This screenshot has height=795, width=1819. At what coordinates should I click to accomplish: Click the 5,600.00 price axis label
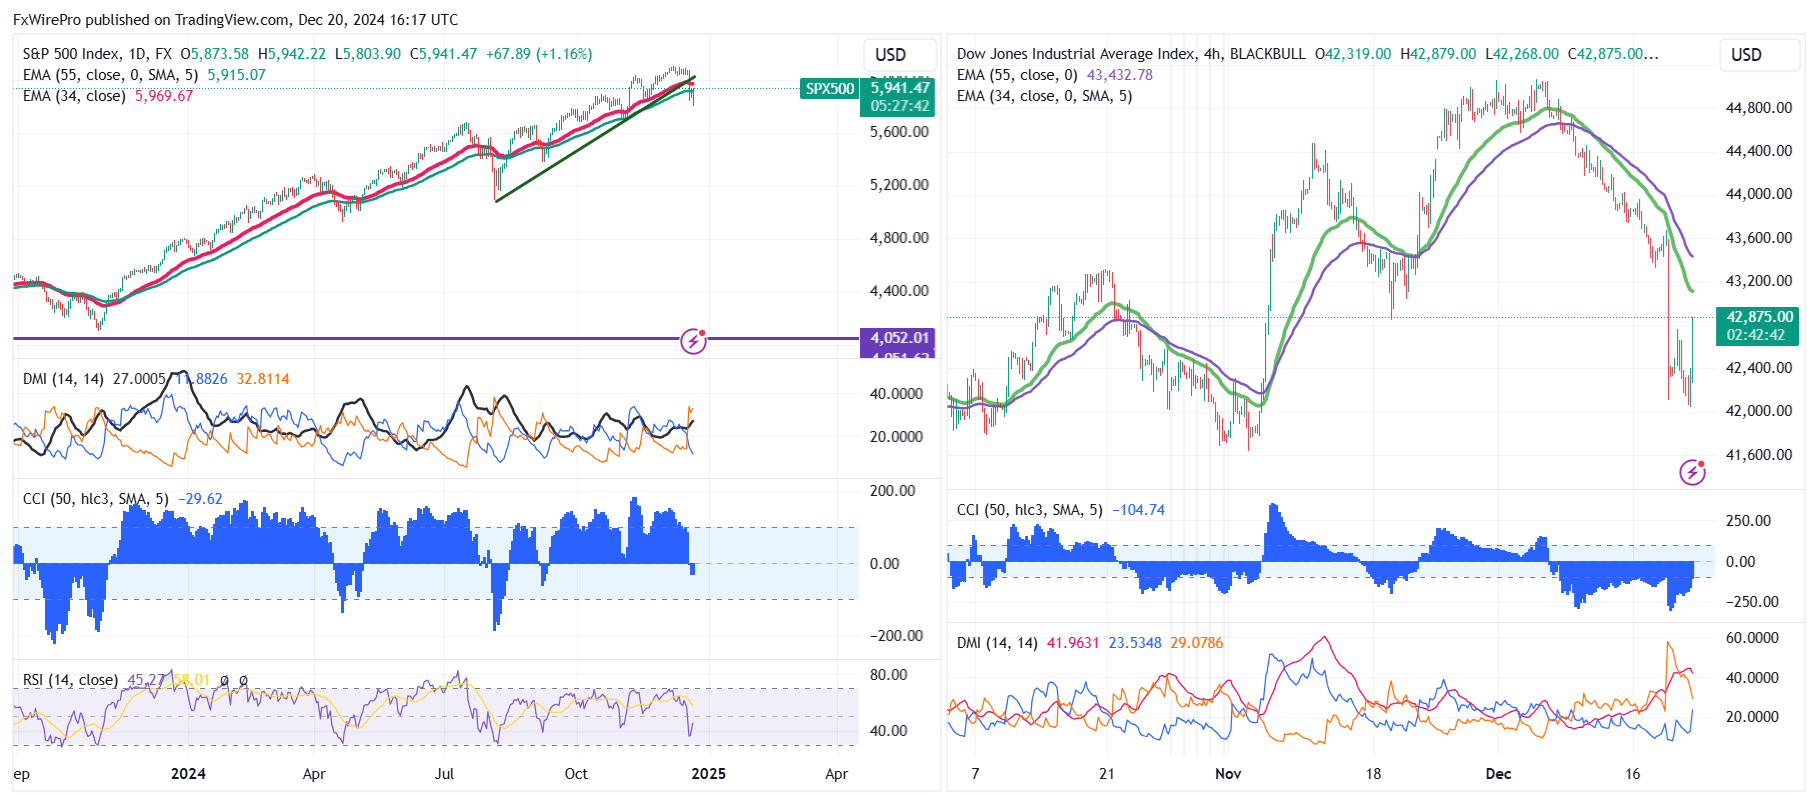pos(899,132)
